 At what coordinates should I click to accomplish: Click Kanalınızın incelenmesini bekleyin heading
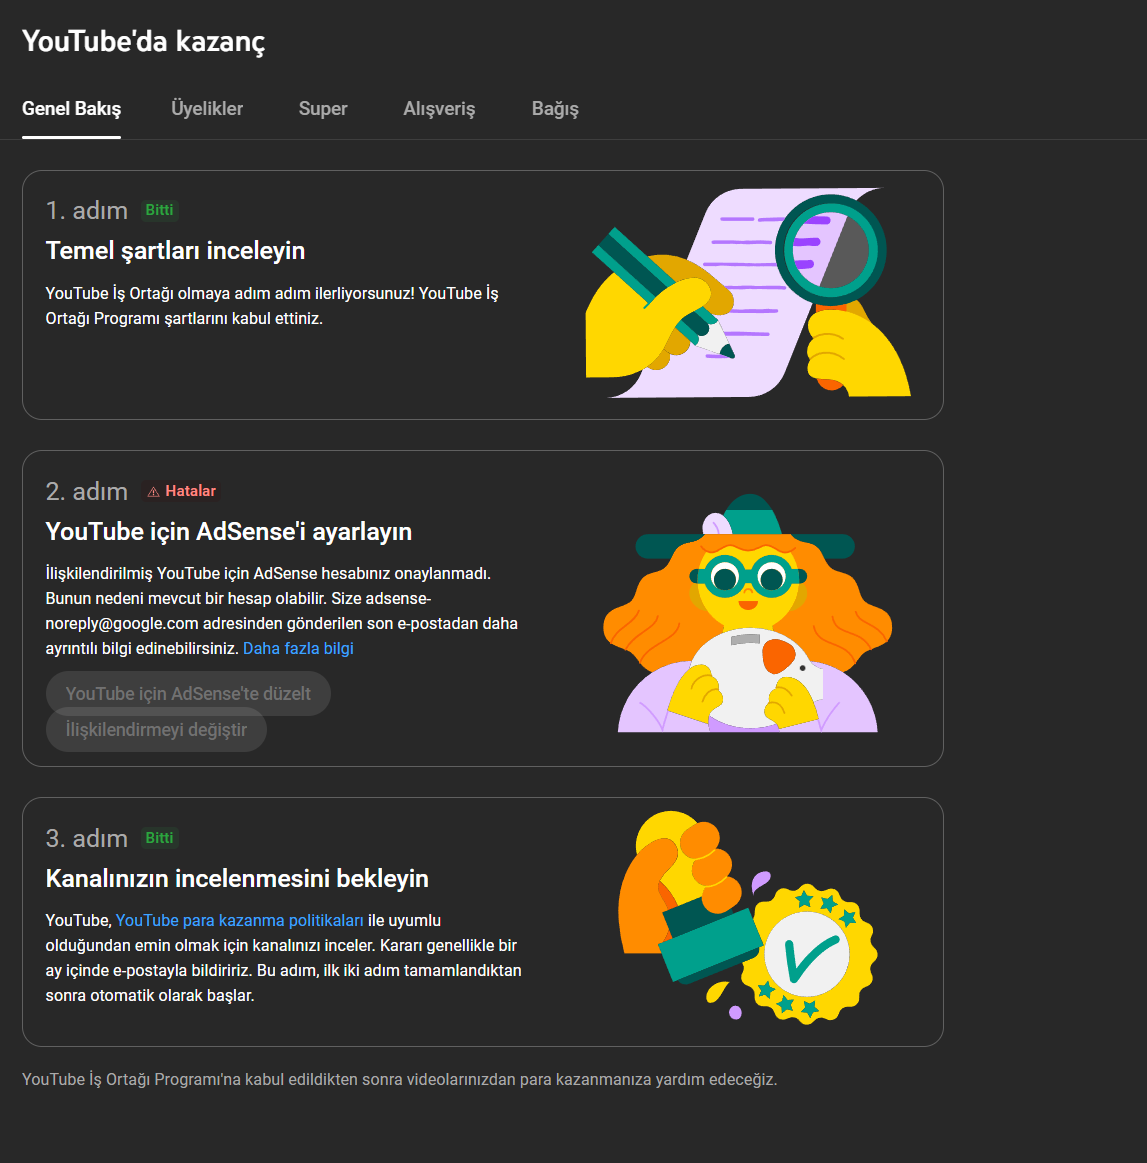237,878
